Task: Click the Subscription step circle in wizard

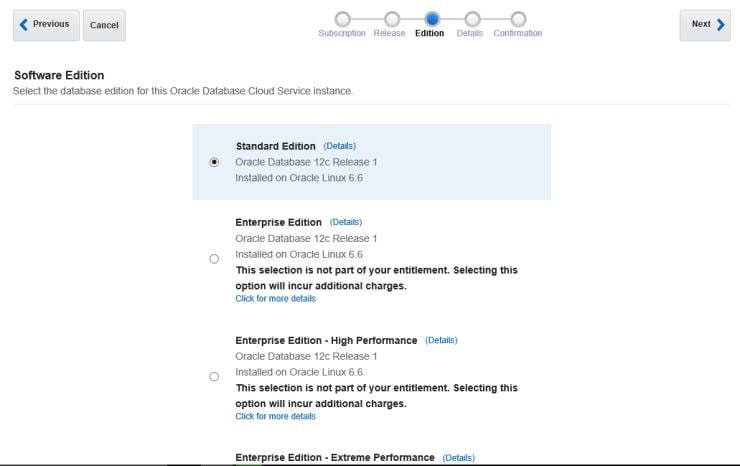Action: pos(343,18)
